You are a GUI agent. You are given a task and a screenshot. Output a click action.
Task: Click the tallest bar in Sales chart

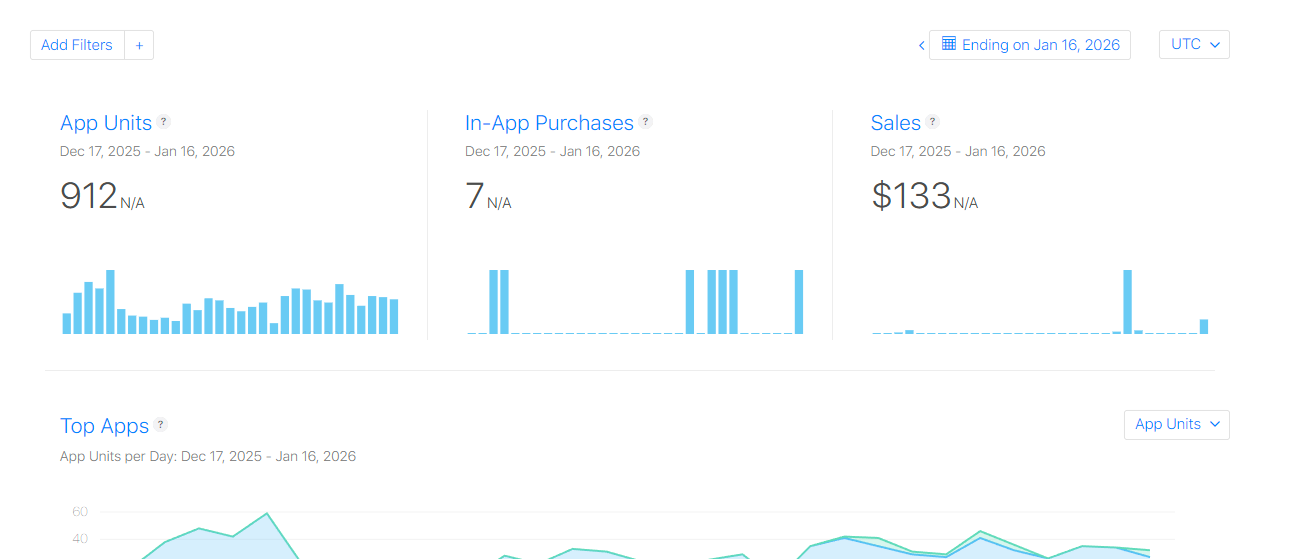point(1128,302)
